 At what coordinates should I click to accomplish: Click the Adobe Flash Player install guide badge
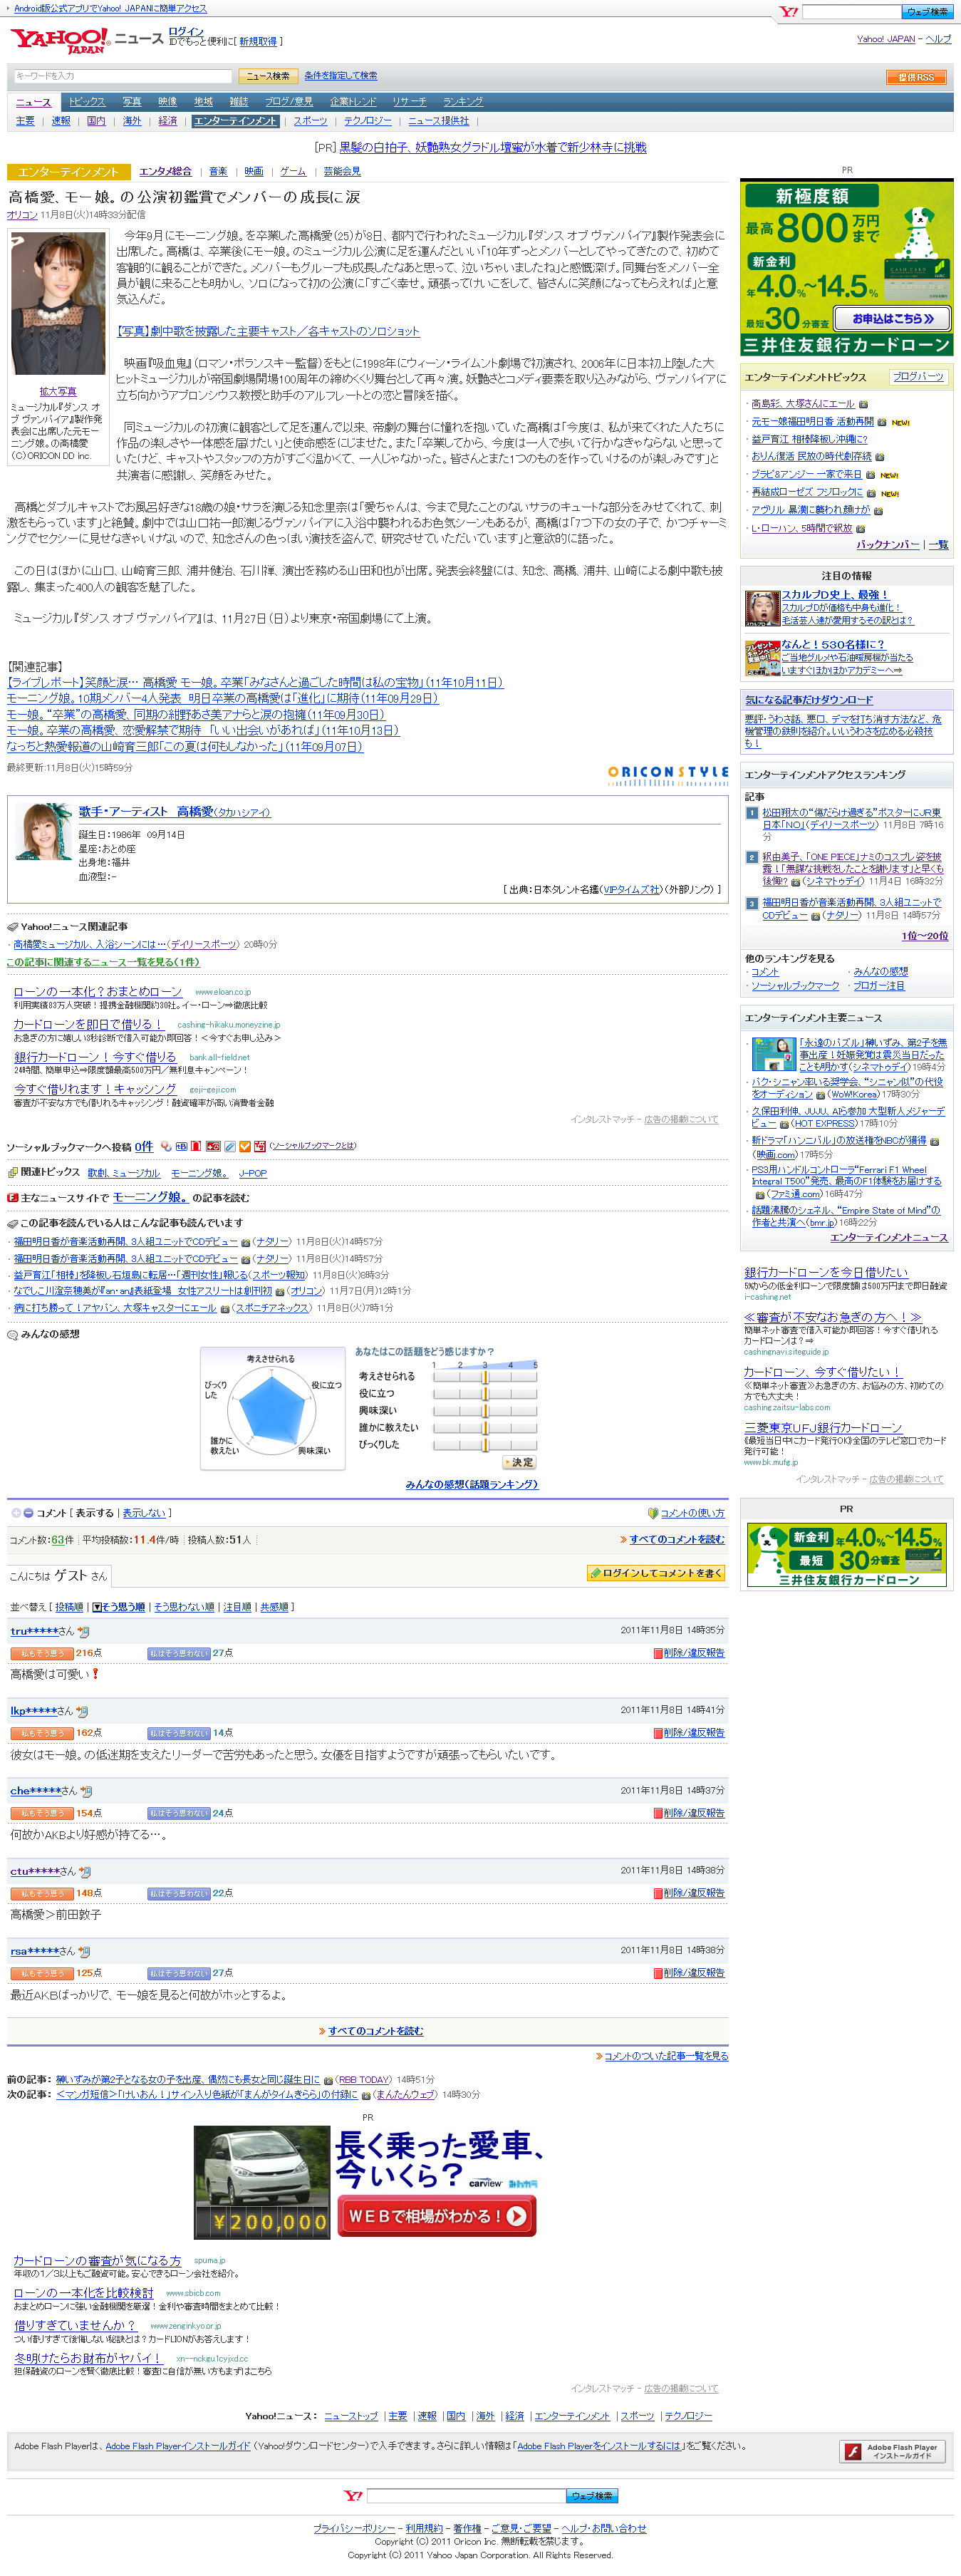point(892,2451)
